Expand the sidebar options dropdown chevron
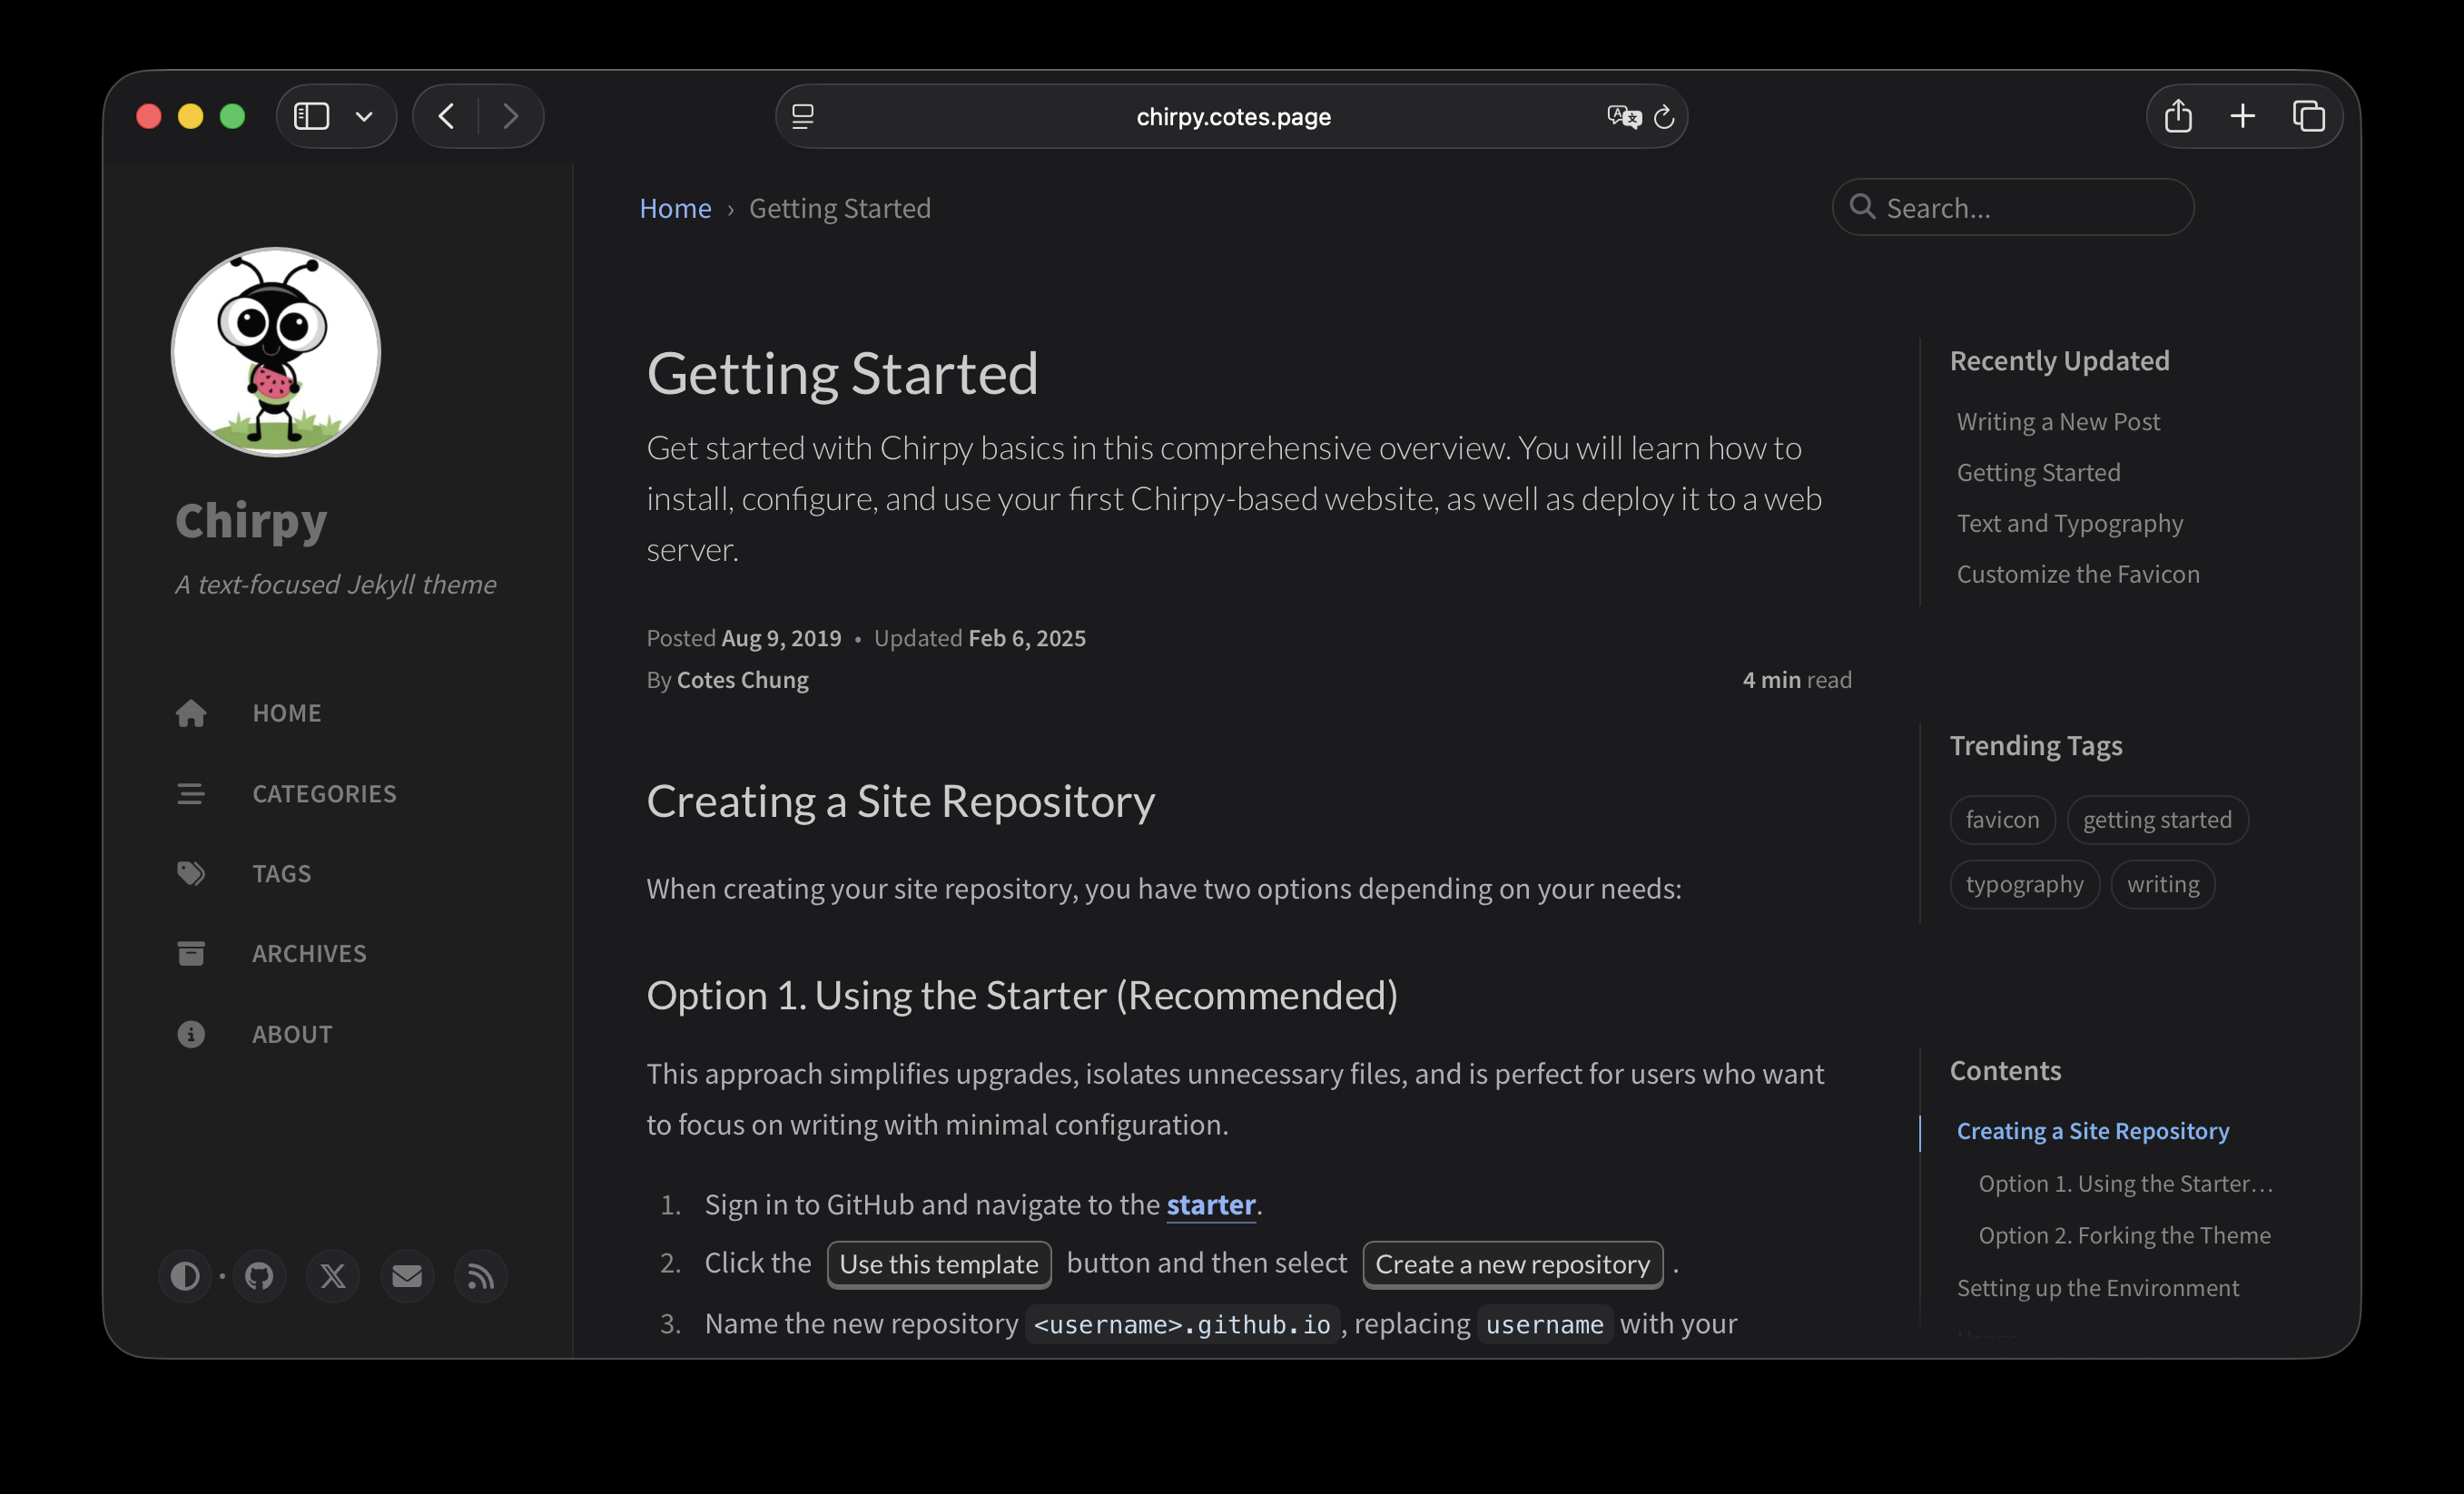2464x1494 pixels. tap(364, 117)
